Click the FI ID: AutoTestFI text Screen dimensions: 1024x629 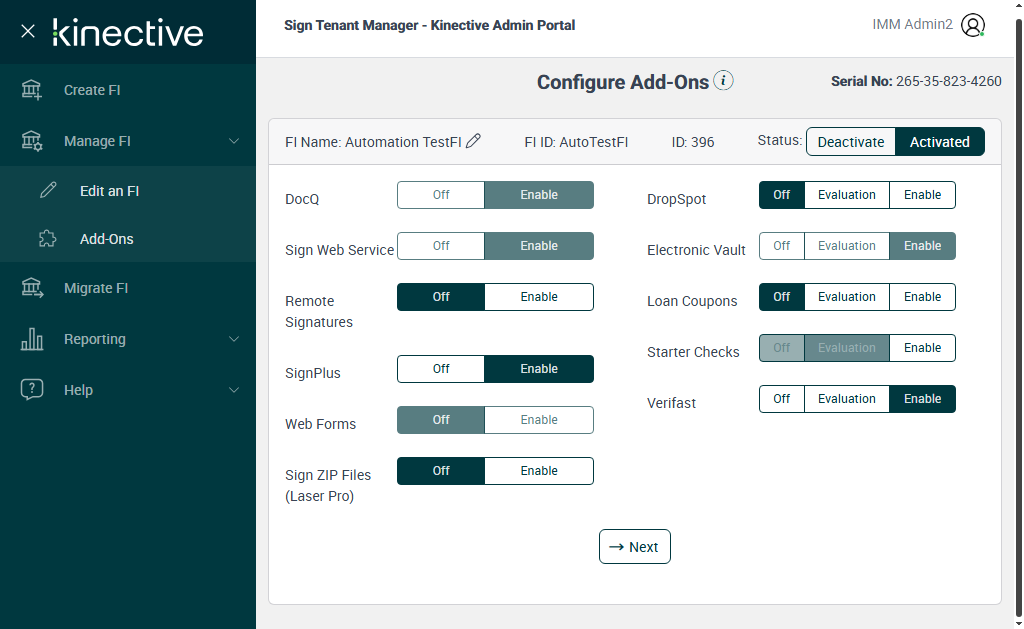point(576,142)
